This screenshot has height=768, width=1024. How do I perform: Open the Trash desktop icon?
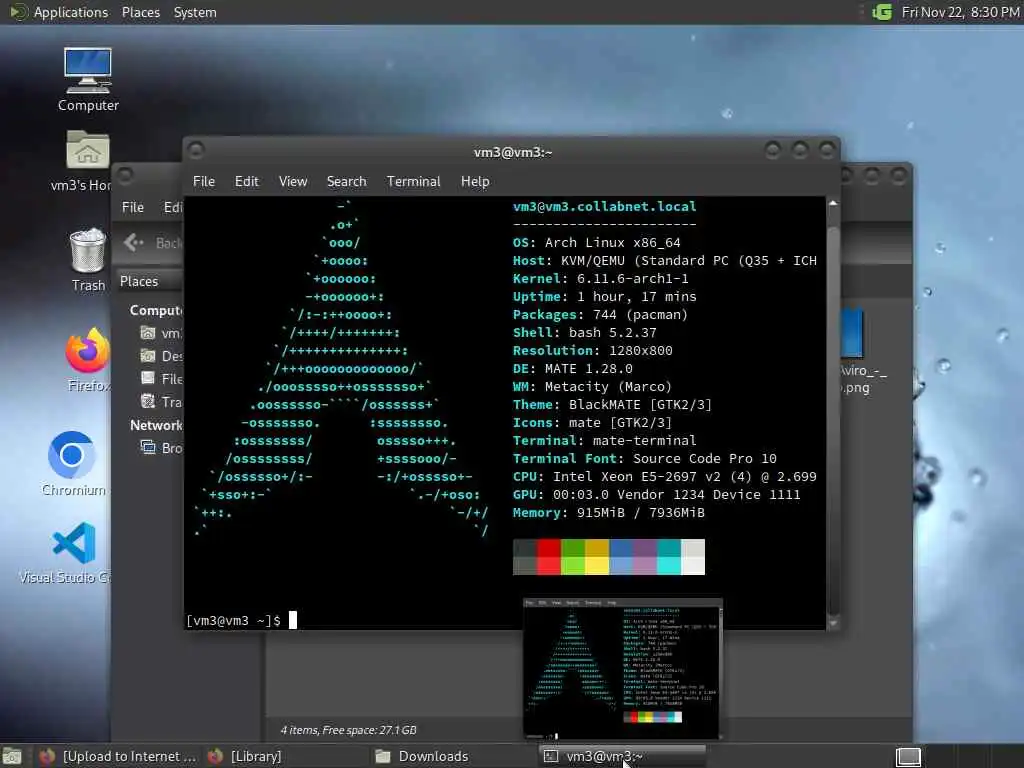pyautogui.click(x=88, y=259)
